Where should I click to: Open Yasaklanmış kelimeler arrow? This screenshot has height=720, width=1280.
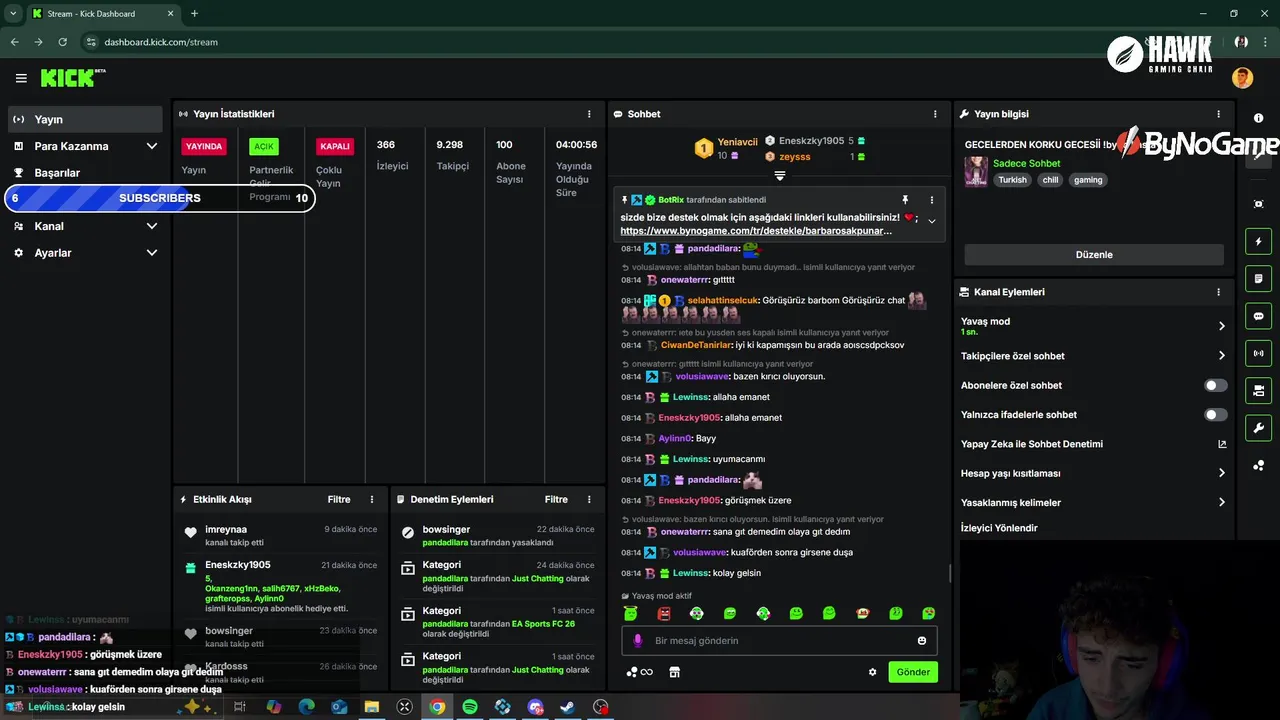click(x=1221, y=503)
